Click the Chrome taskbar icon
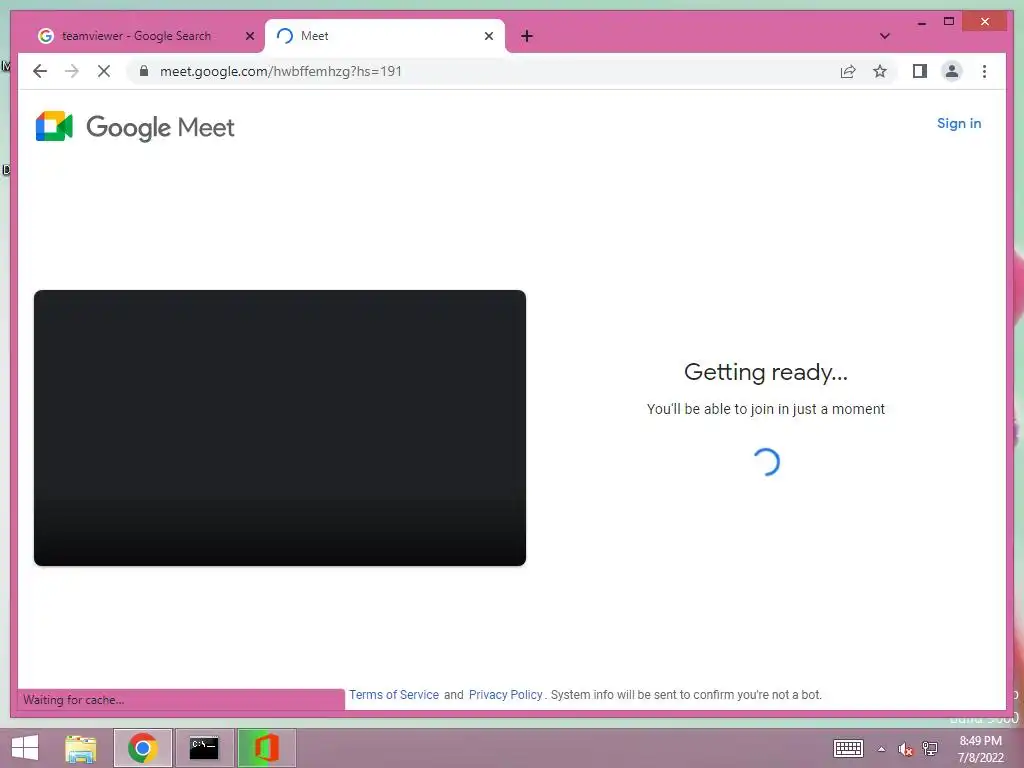The image size is (1024, 768). [143, 748]
